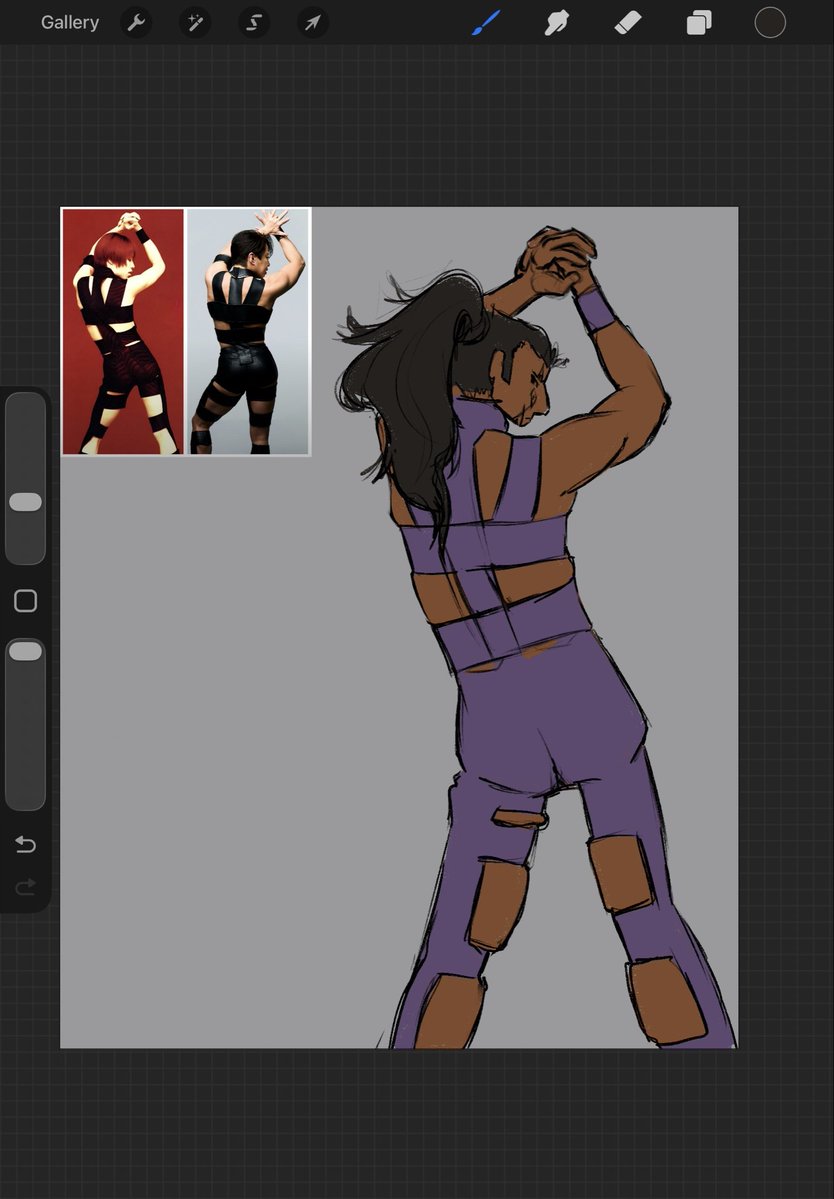Open the active color picker
The image size is (834, 1199).
tap(770, 23)
